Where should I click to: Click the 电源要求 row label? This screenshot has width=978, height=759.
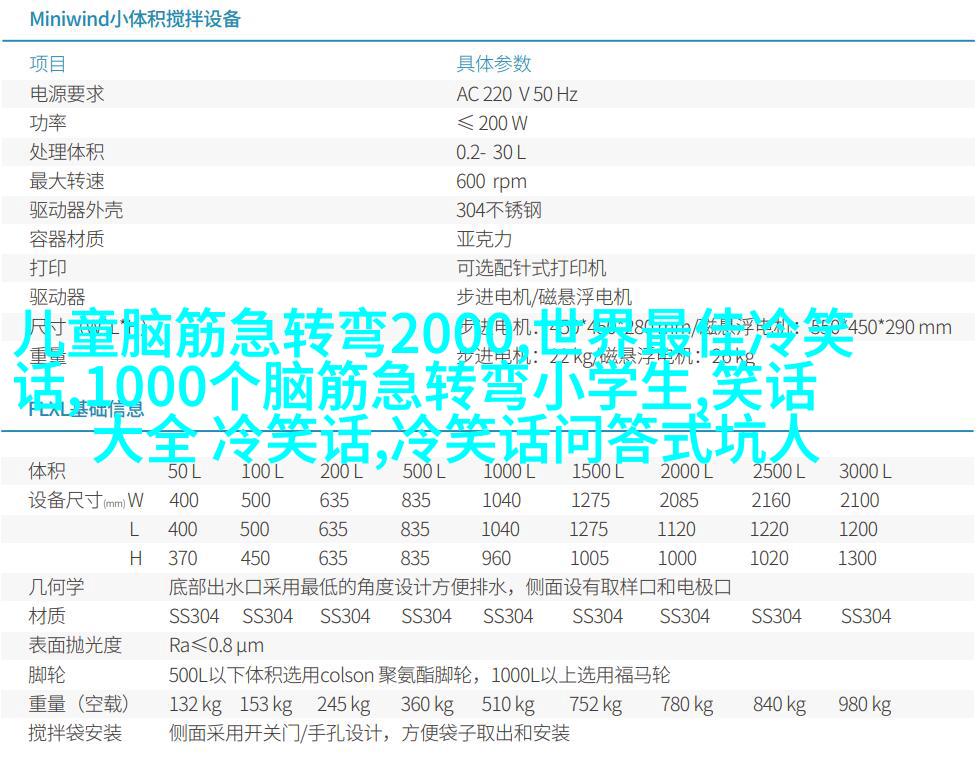[66, 94]
